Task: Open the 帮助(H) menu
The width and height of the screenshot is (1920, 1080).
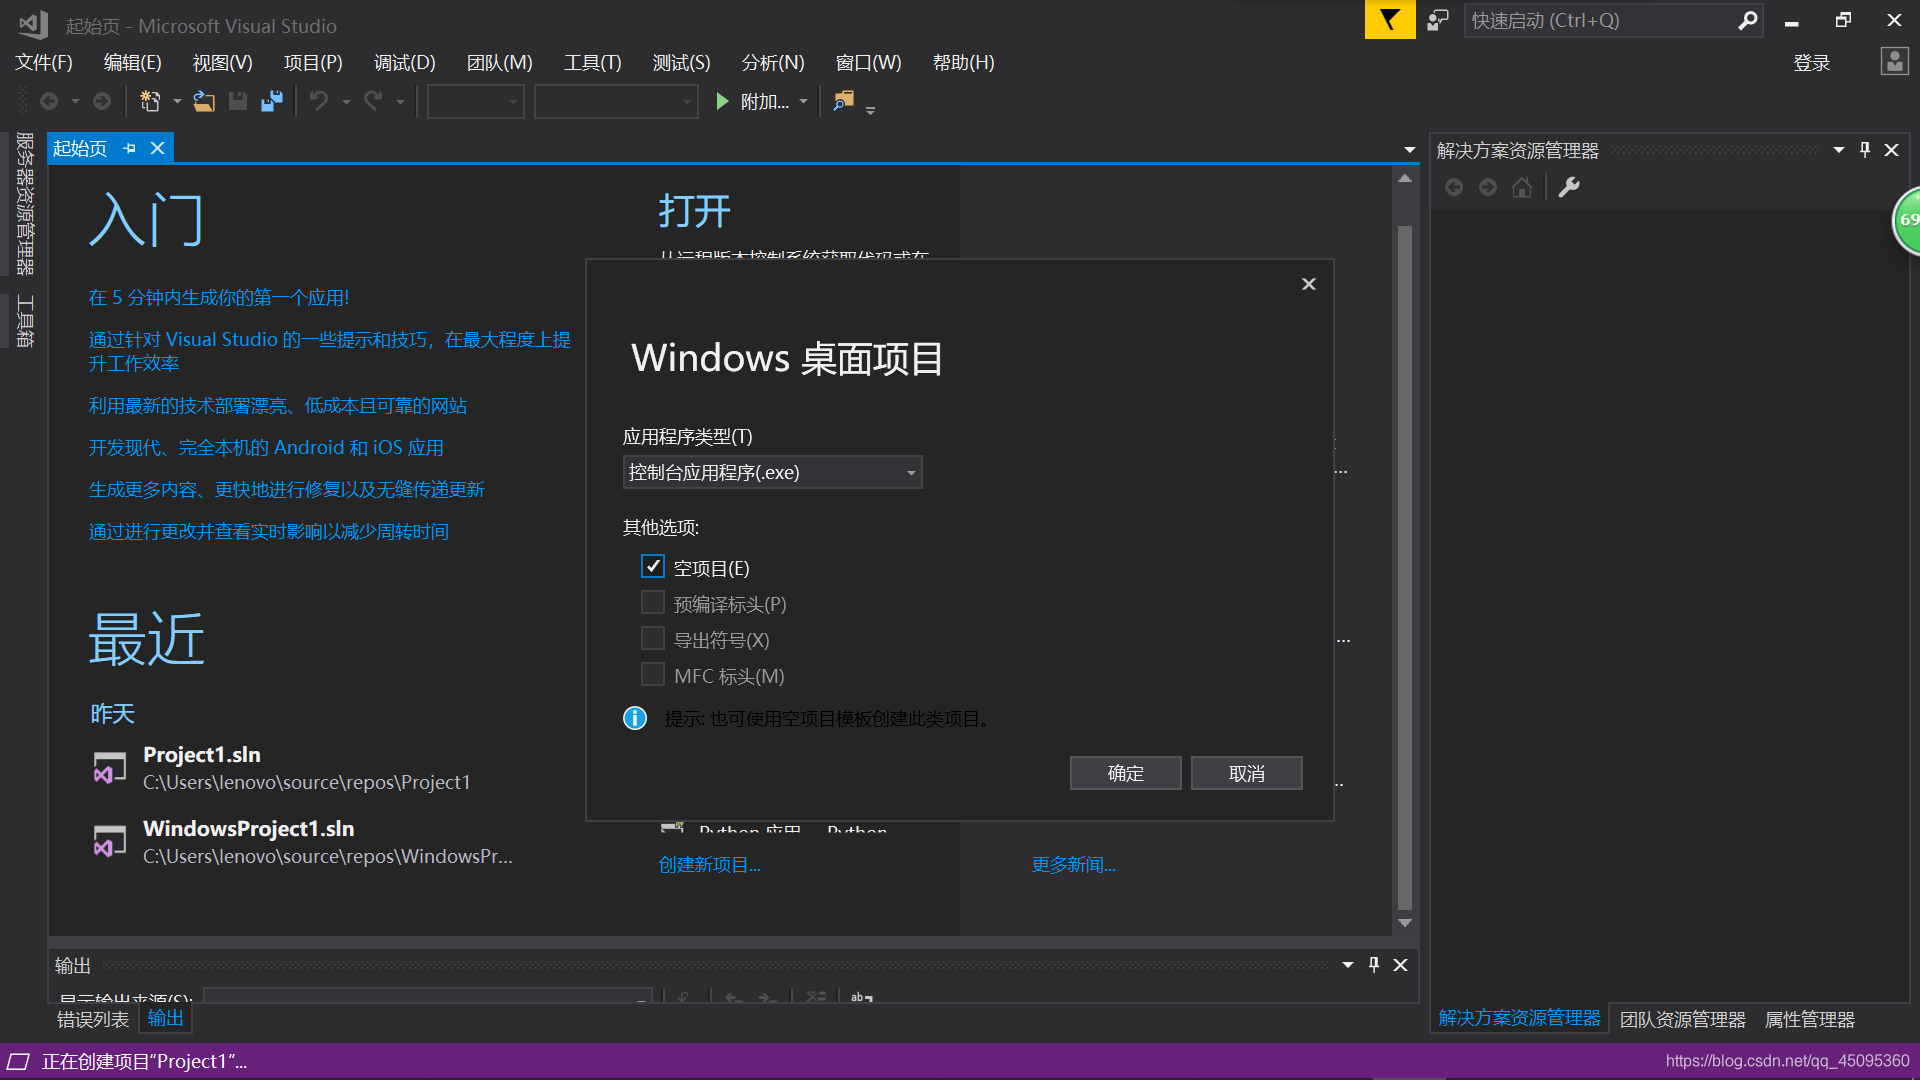Action: coord(963,62)
